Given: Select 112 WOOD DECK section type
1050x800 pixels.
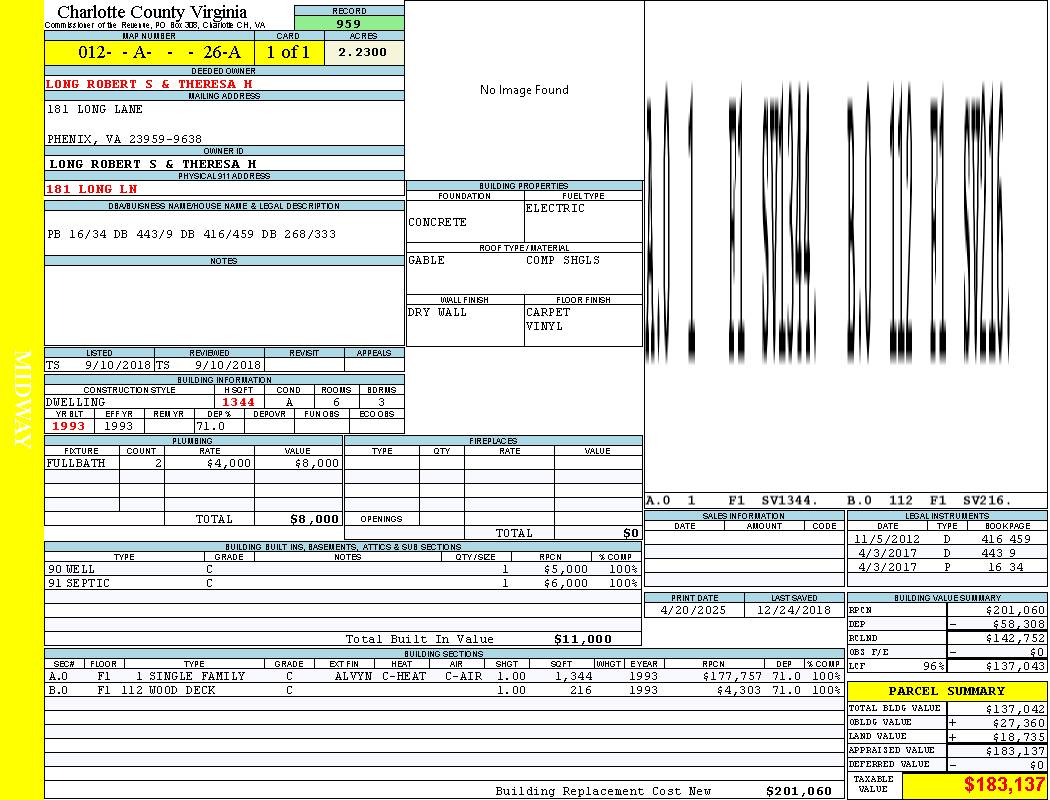Looking at the screenshot, I should (x=168, y=690).
